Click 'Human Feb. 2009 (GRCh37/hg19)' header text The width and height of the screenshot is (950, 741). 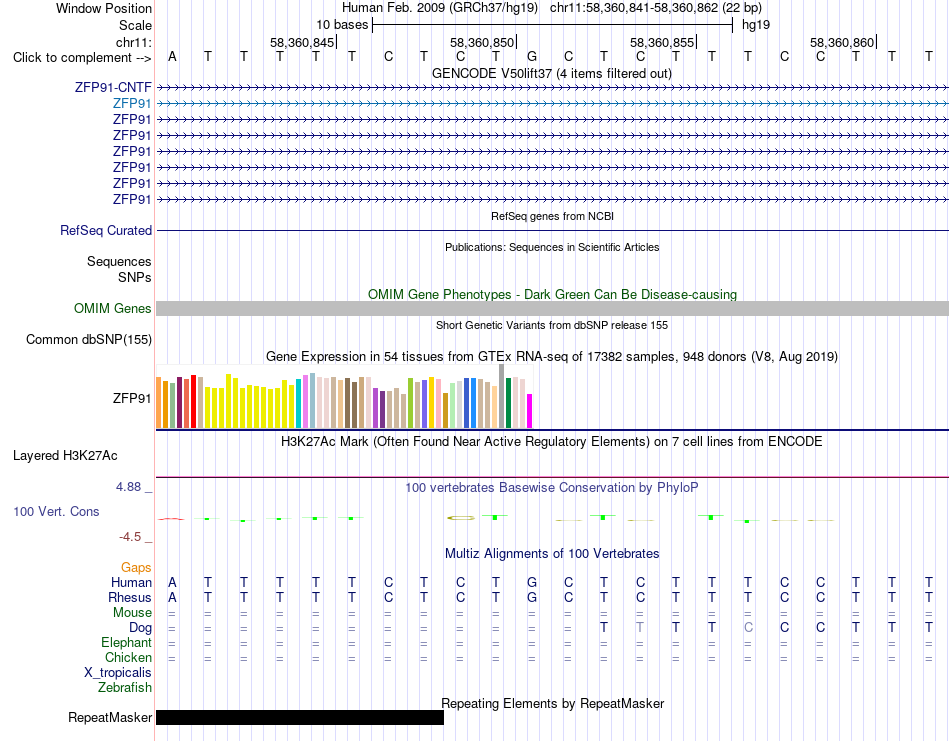click(440, 8)
